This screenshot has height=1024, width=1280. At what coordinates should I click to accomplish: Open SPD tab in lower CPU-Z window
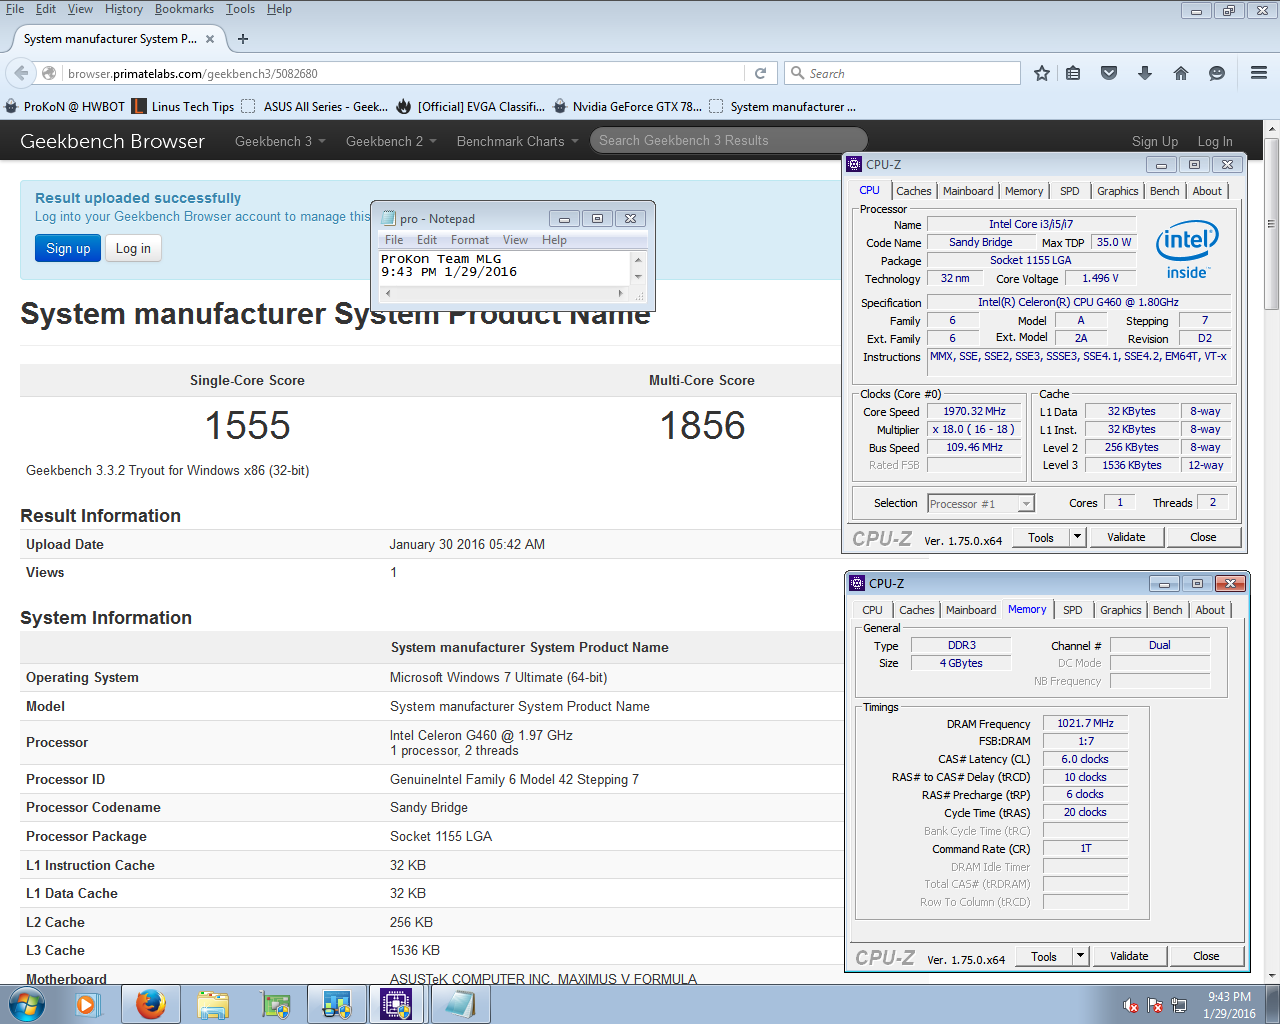[x=1072, y=610]
